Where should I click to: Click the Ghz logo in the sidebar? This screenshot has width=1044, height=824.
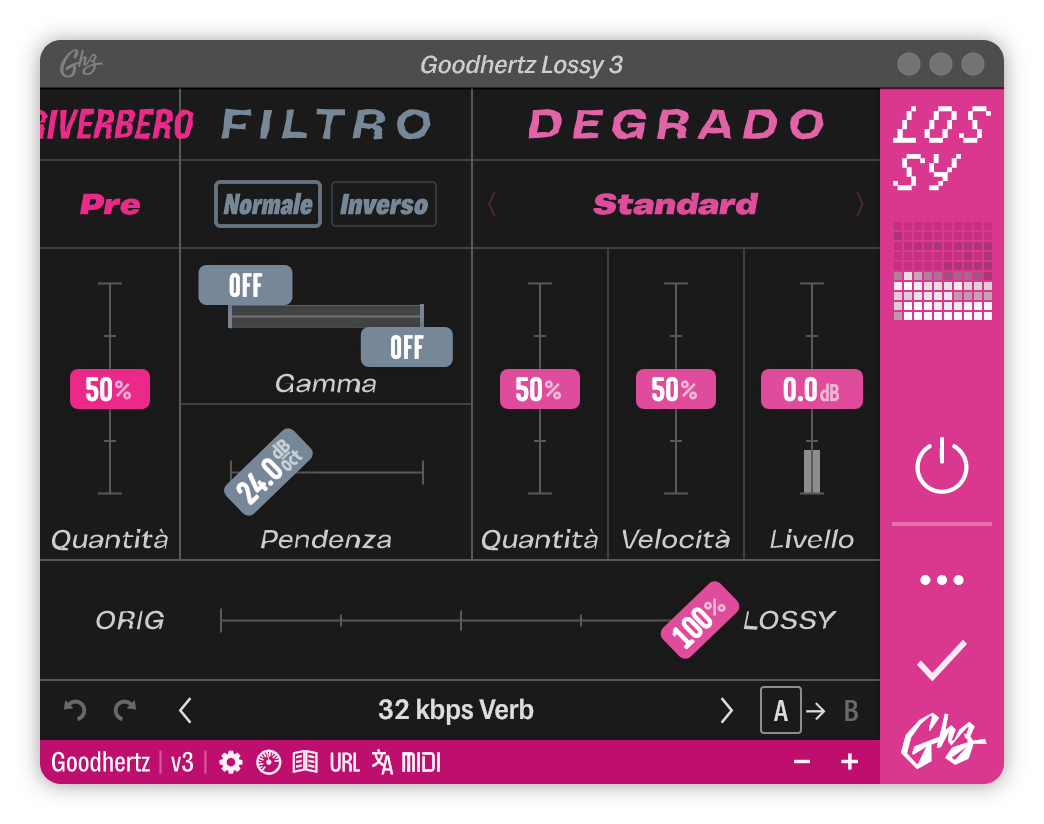tap(941, 742)
